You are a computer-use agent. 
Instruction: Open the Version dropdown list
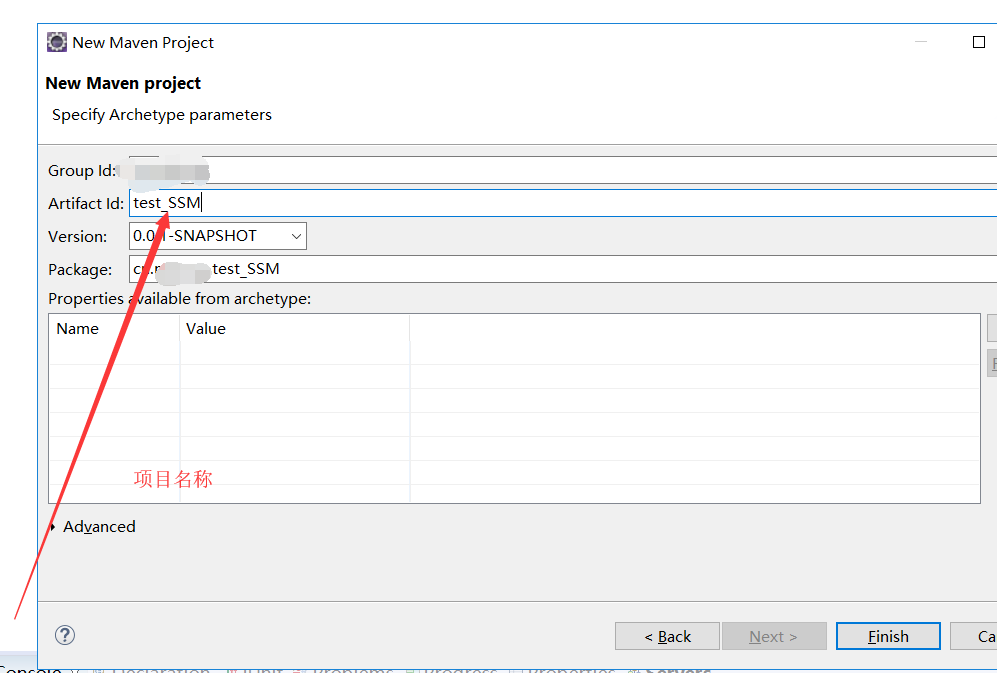[x=296, y=236]
